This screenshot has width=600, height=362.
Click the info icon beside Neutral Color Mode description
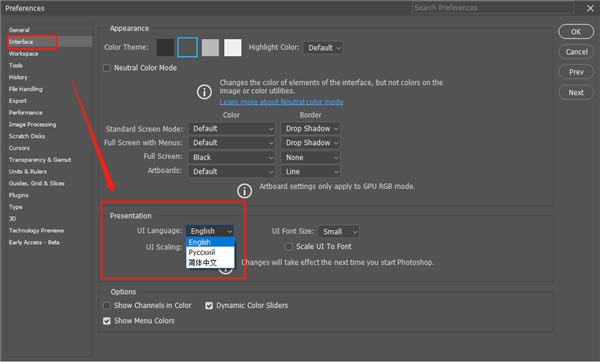coord(204,92)
